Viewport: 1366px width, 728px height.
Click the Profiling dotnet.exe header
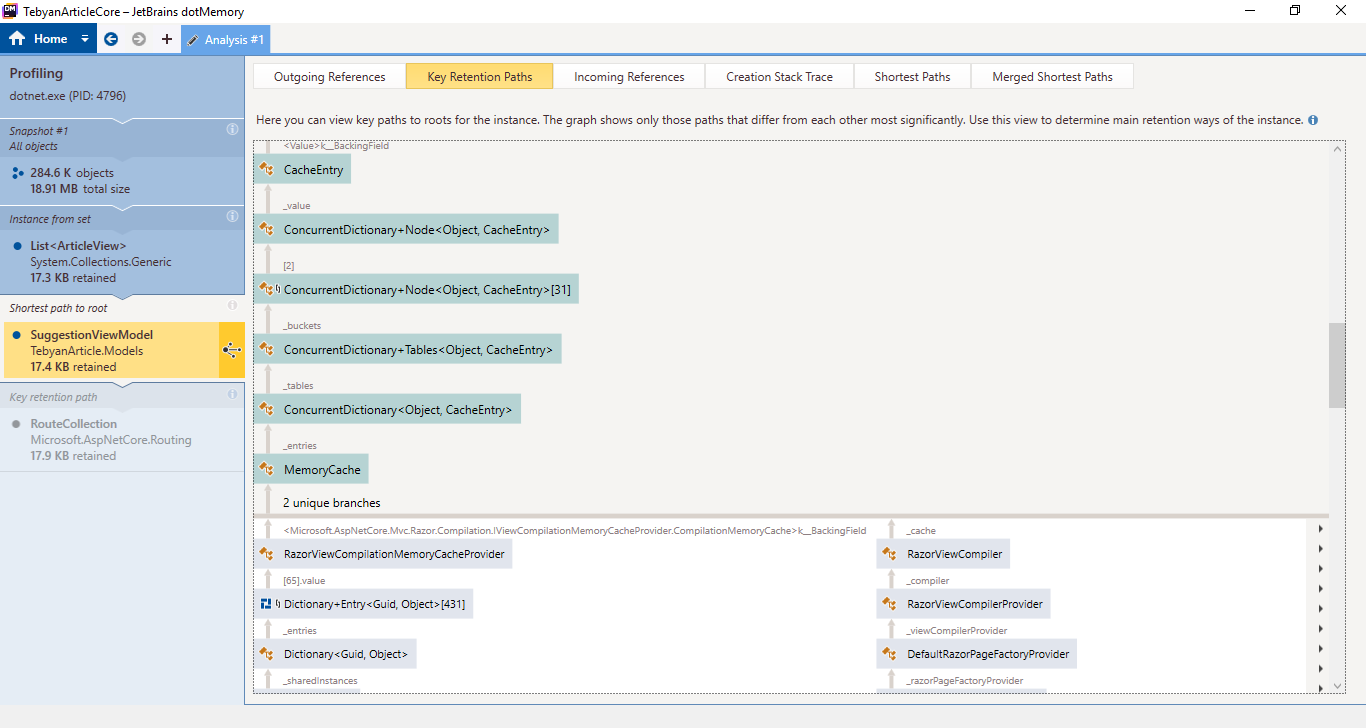122,85
